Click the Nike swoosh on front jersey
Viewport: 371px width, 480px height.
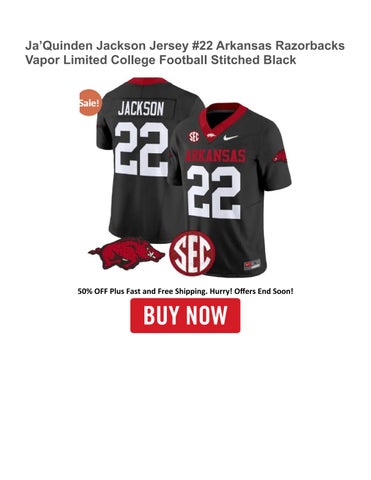pyautogui.click(x=231, y=137)
